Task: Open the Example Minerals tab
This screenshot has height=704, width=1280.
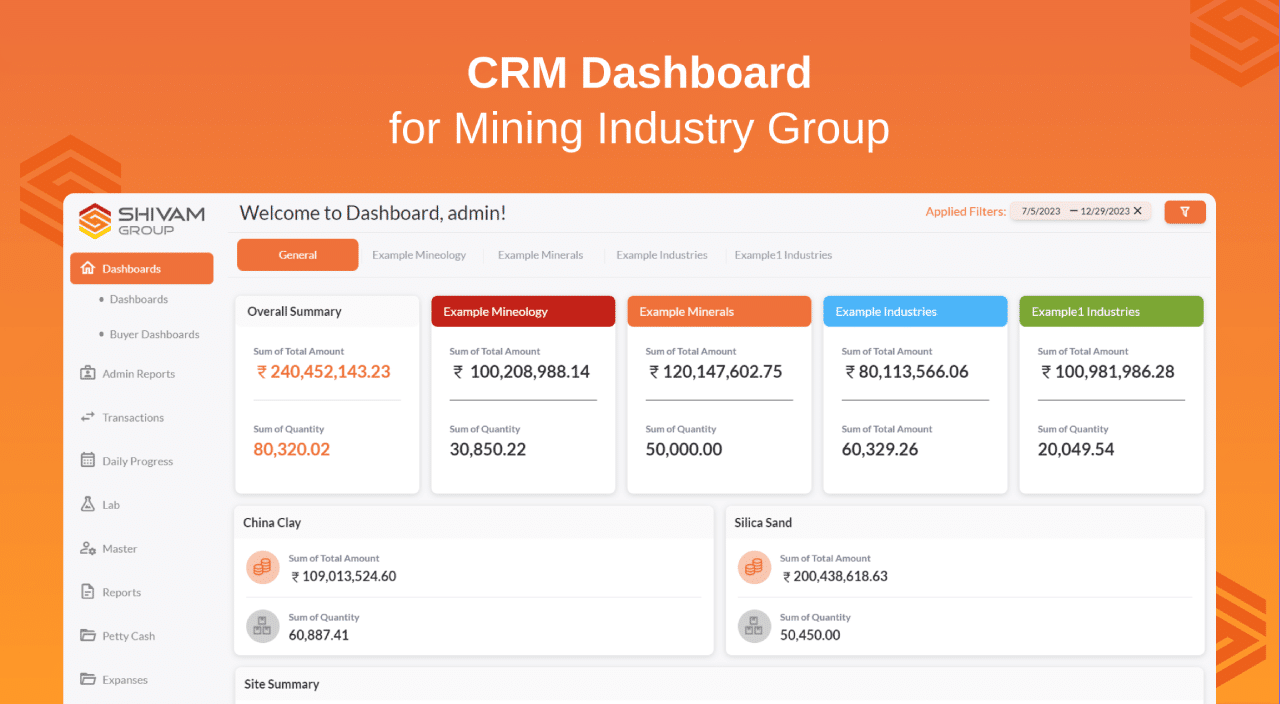Action: [540, 255]
